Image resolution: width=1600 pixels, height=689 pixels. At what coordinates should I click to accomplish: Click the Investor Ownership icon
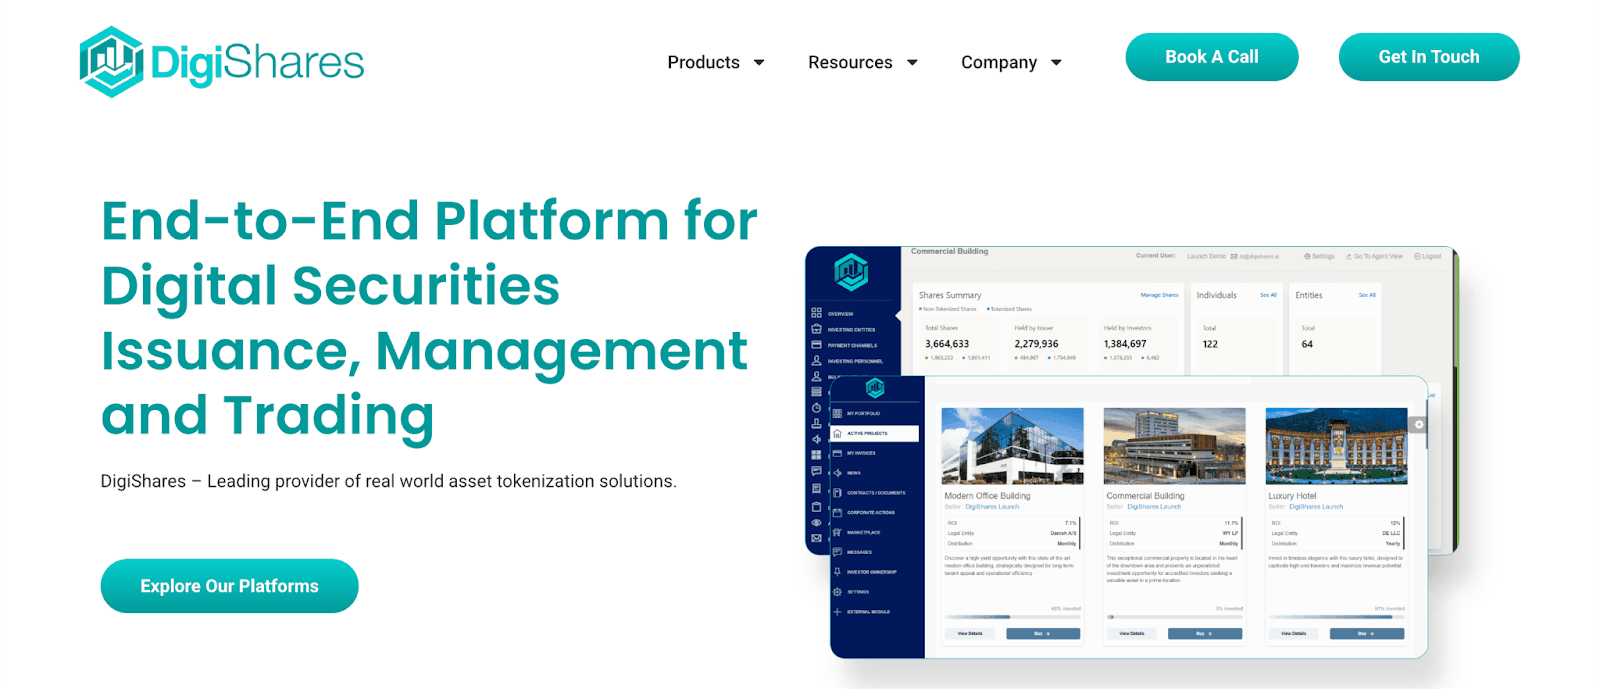click(x=837, y=572)
